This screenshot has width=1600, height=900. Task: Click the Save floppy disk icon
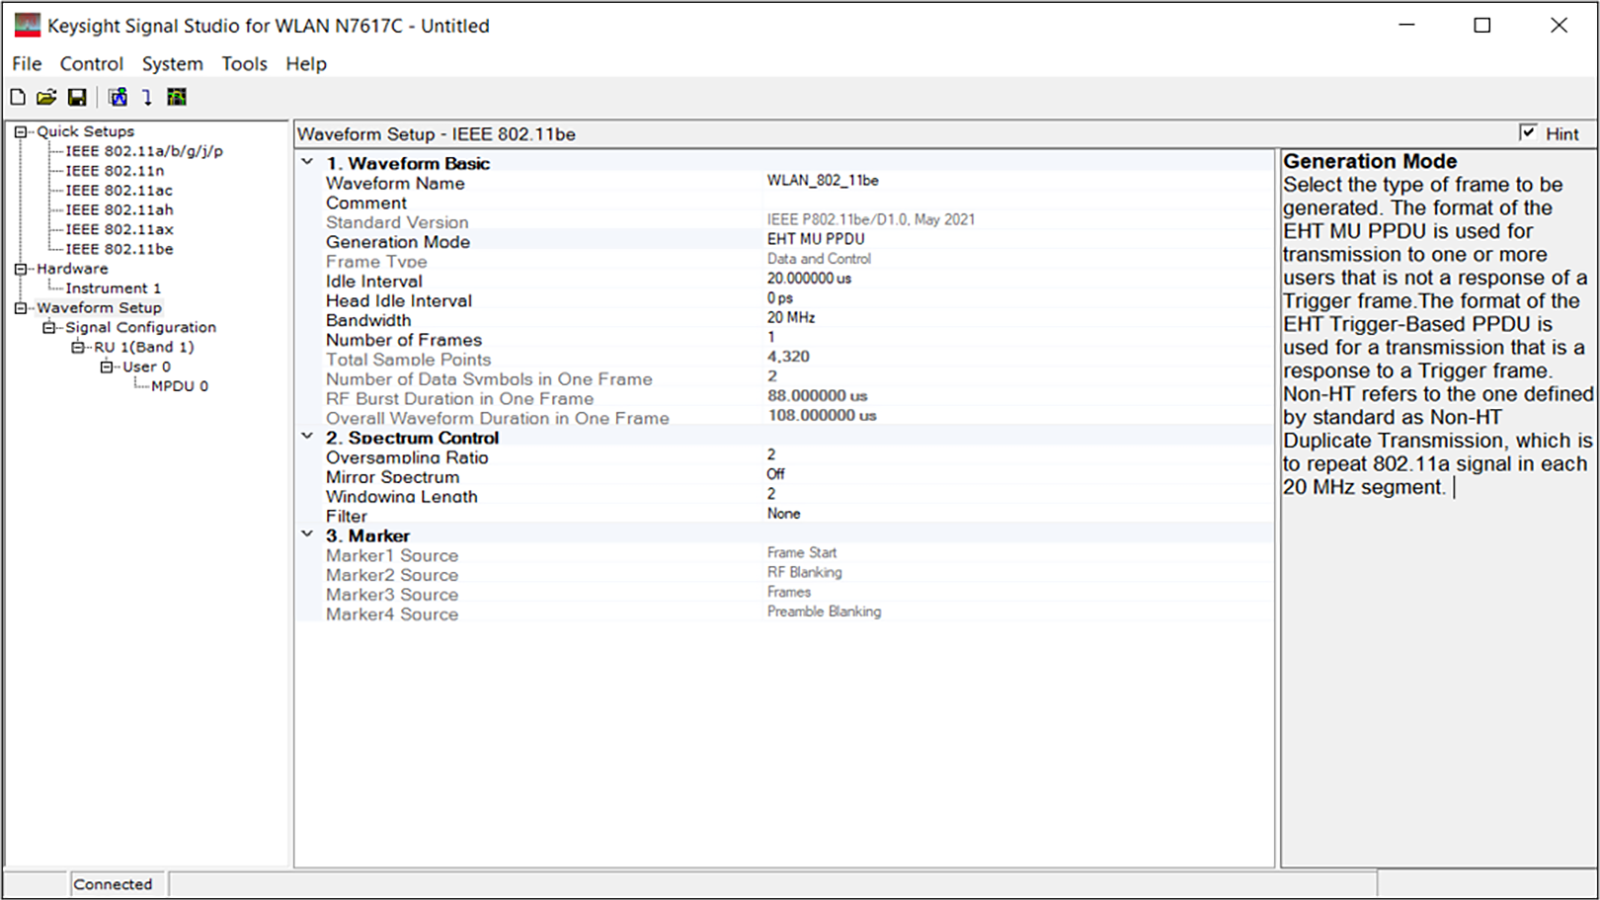77,97
